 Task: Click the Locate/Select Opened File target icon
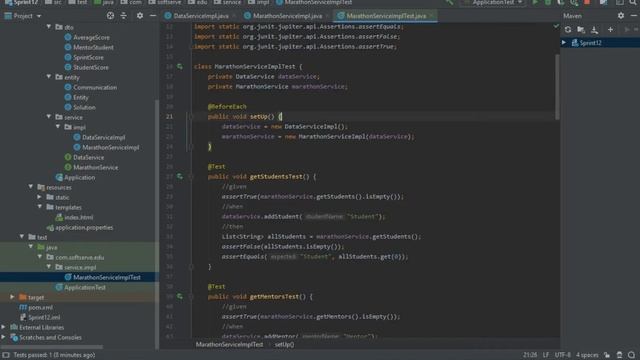[x=110, y=16]
